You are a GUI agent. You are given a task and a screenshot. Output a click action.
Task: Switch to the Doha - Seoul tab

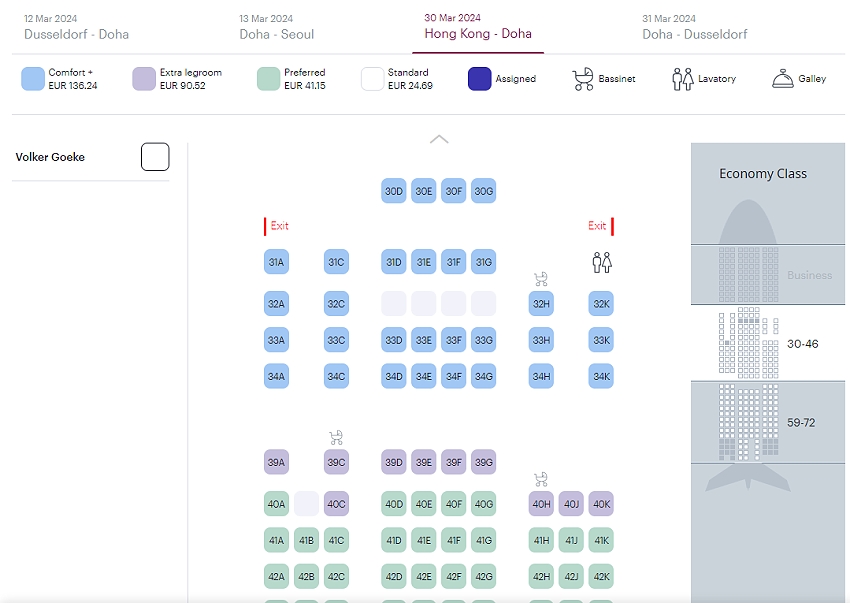(x=276, y=27)
